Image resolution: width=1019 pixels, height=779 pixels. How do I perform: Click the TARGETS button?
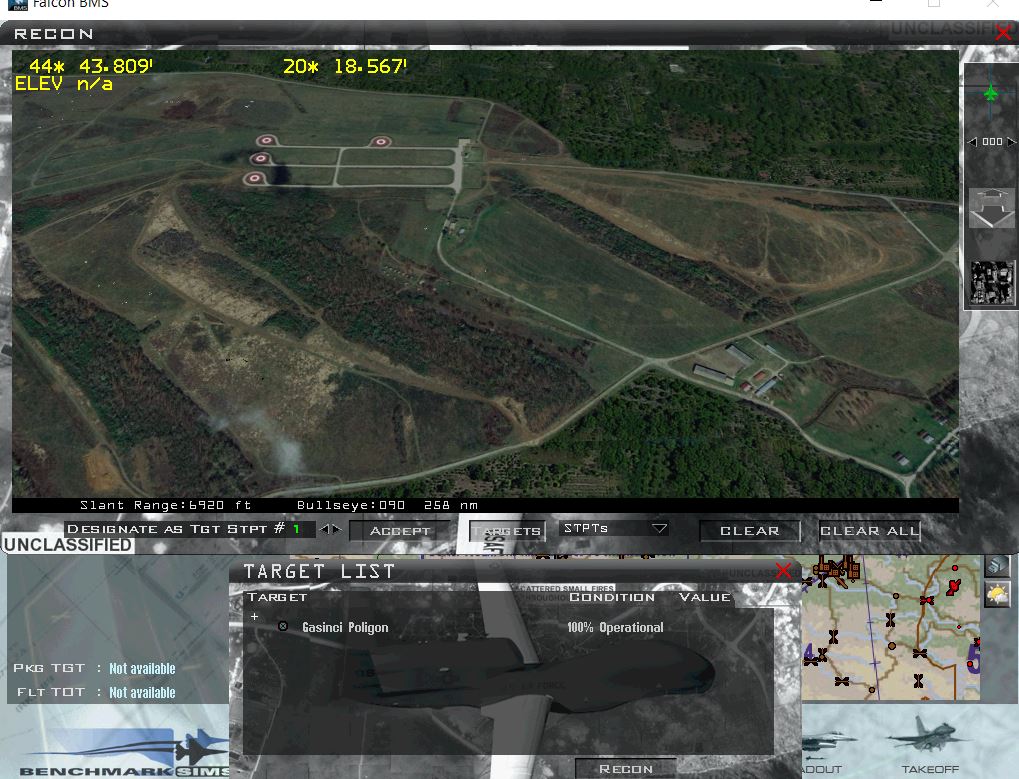[507, 531]
